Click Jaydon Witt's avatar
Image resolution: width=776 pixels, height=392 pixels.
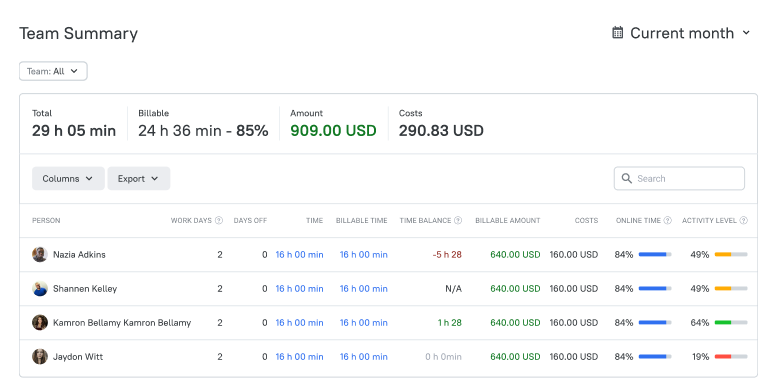pos(40,356)
